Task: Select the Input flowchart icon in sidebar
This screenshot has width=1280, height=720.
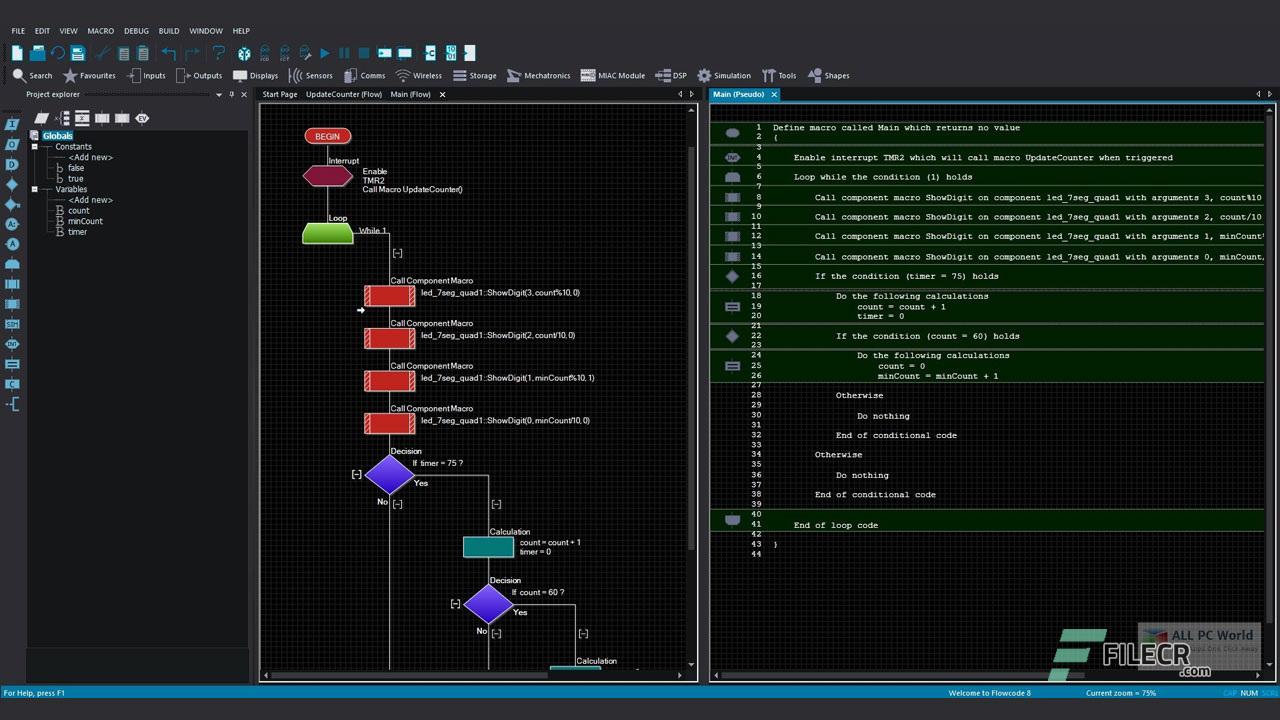Action: point(12,124)
